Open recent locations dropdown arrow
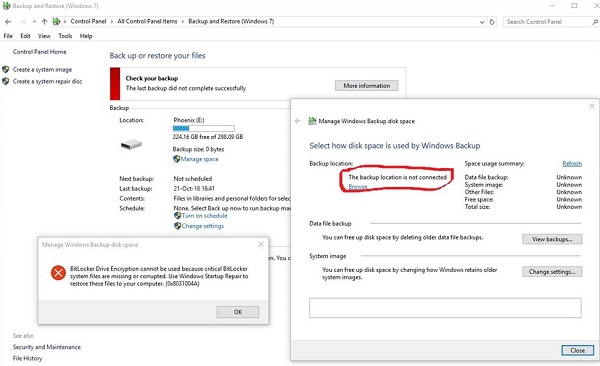Image resolution: width=600 pixels, height=366 pixels. (x=34, y=22)
